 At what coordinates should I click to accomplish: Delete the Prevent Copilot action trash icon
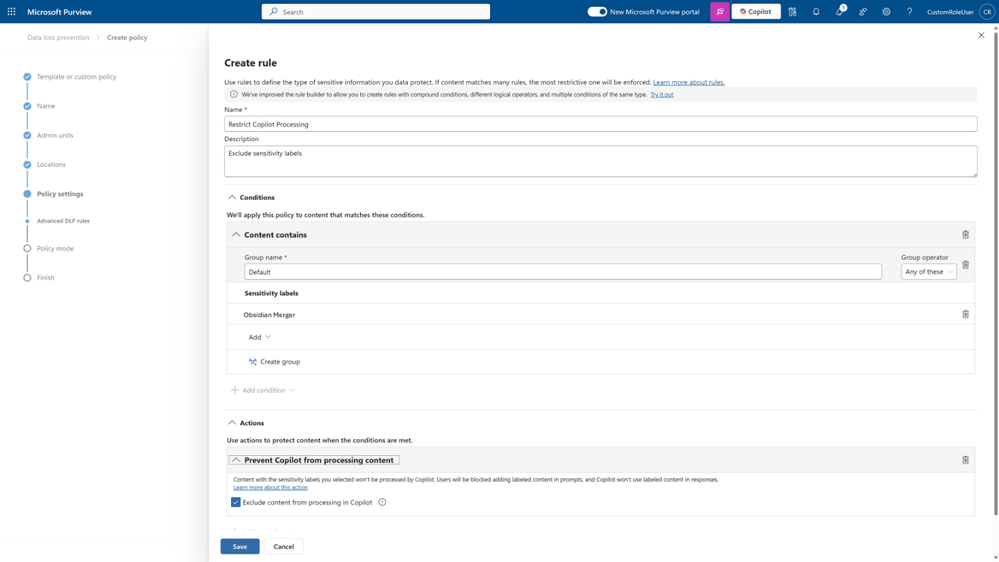click(x=965, y=459)
